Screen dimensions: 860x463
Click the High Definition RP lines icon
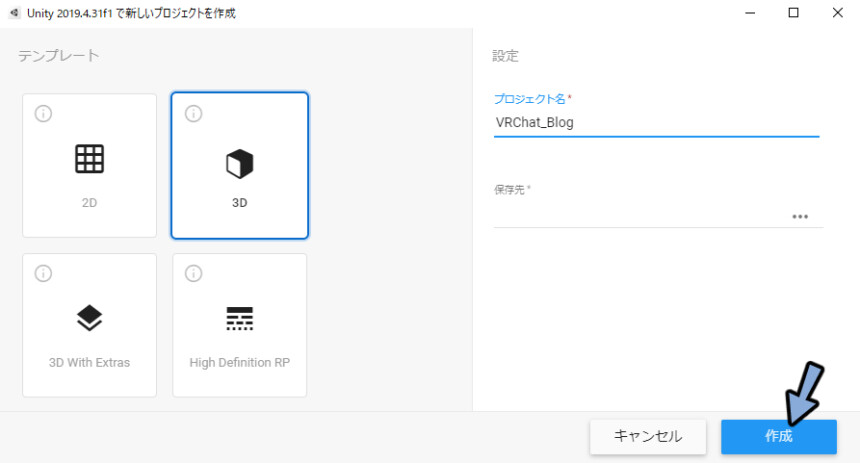pos(240,319)
